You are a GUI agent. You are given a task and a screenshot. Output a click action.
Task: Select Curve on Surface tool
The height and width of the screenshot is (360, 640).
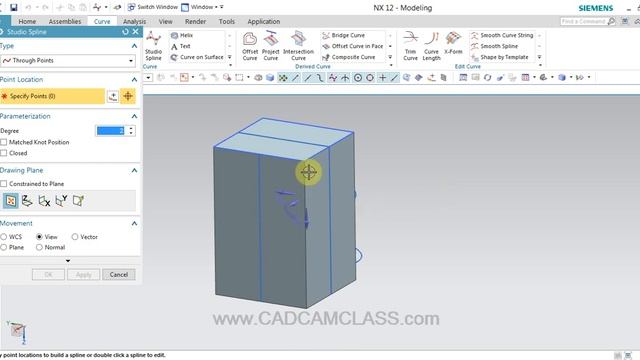click(197, 58)
